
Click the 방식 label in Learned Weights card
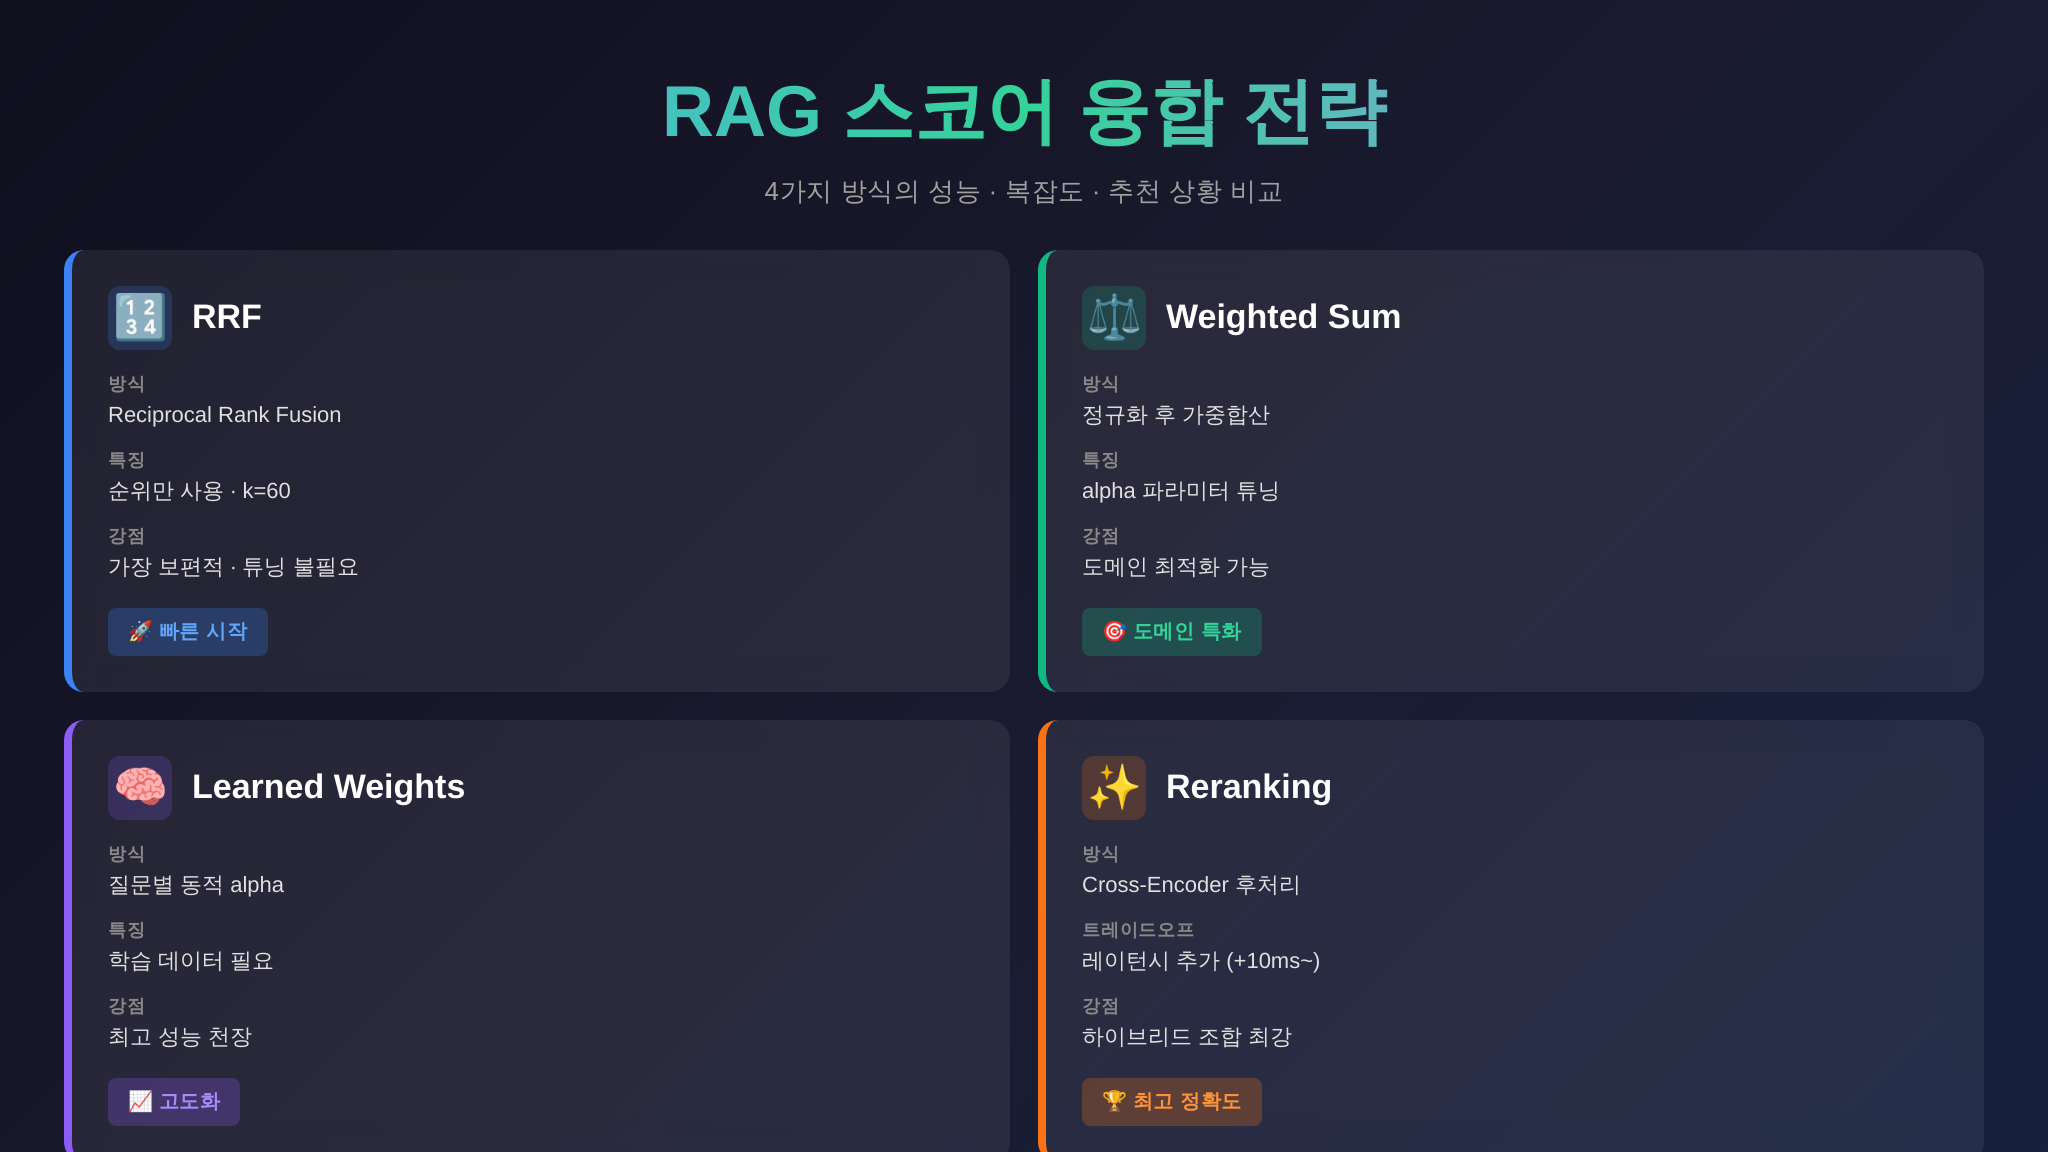pyautogui.click(x=126, y=854)
